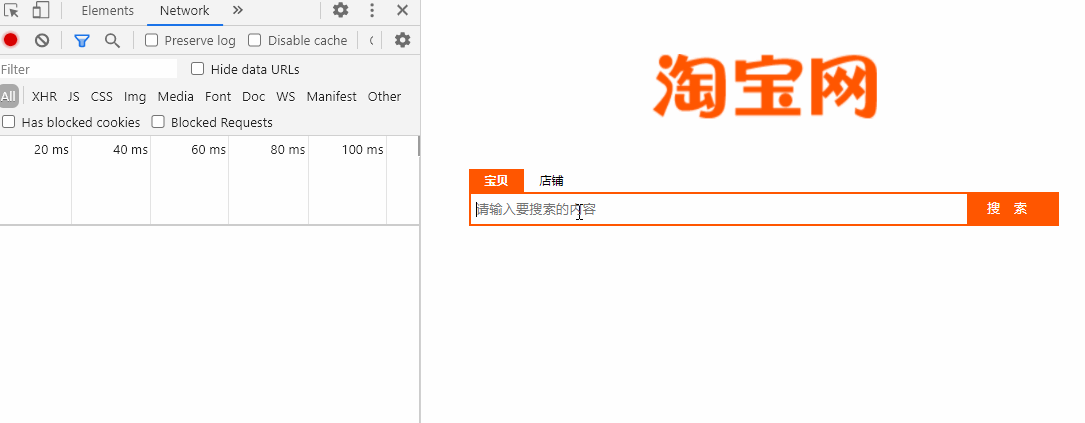1085x423 pixels.
Task: Filter requests by Font
Action: [218, 96]
